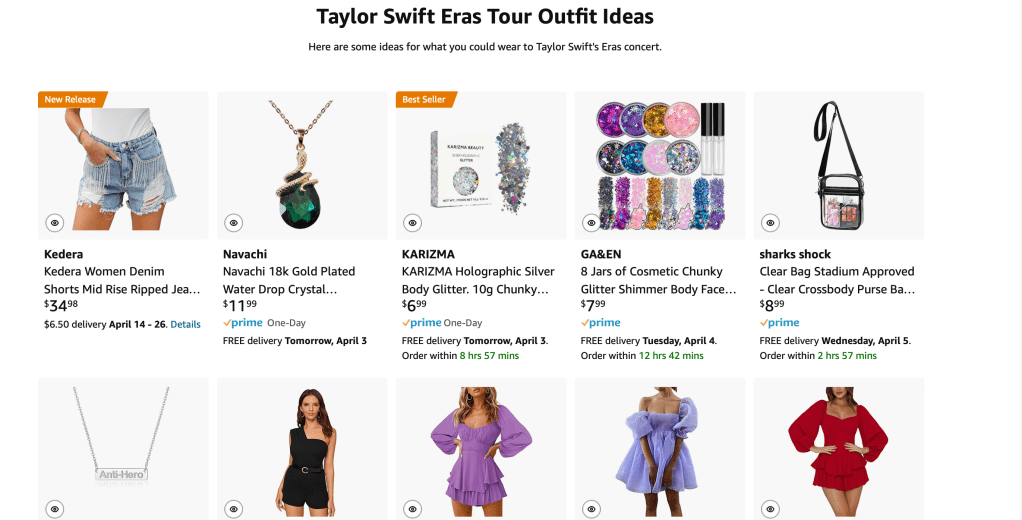1022x520 pixels.
Task: Click quick-look eye icon on red romper
Action: (770, 509)
